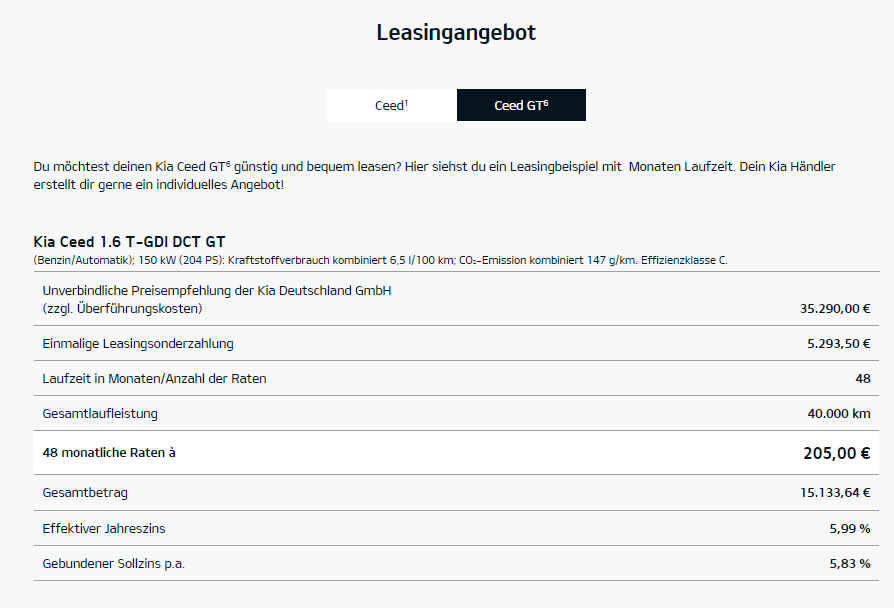Click the intro paragraph about leasing example

point(434,176)
